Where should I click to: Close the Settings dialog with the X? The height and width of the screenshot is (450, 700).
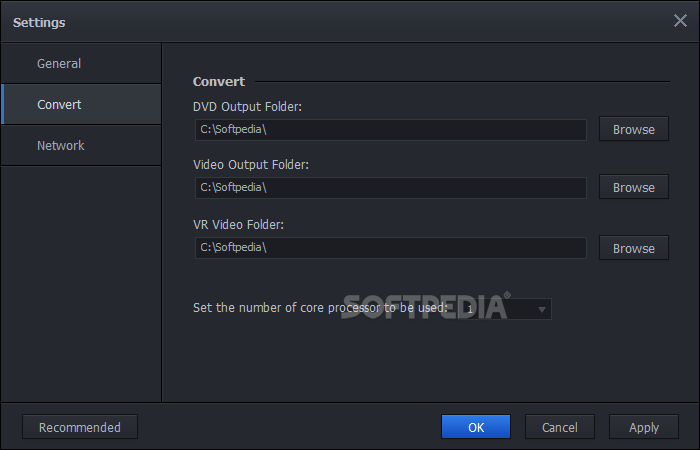[x=680, y=21]
